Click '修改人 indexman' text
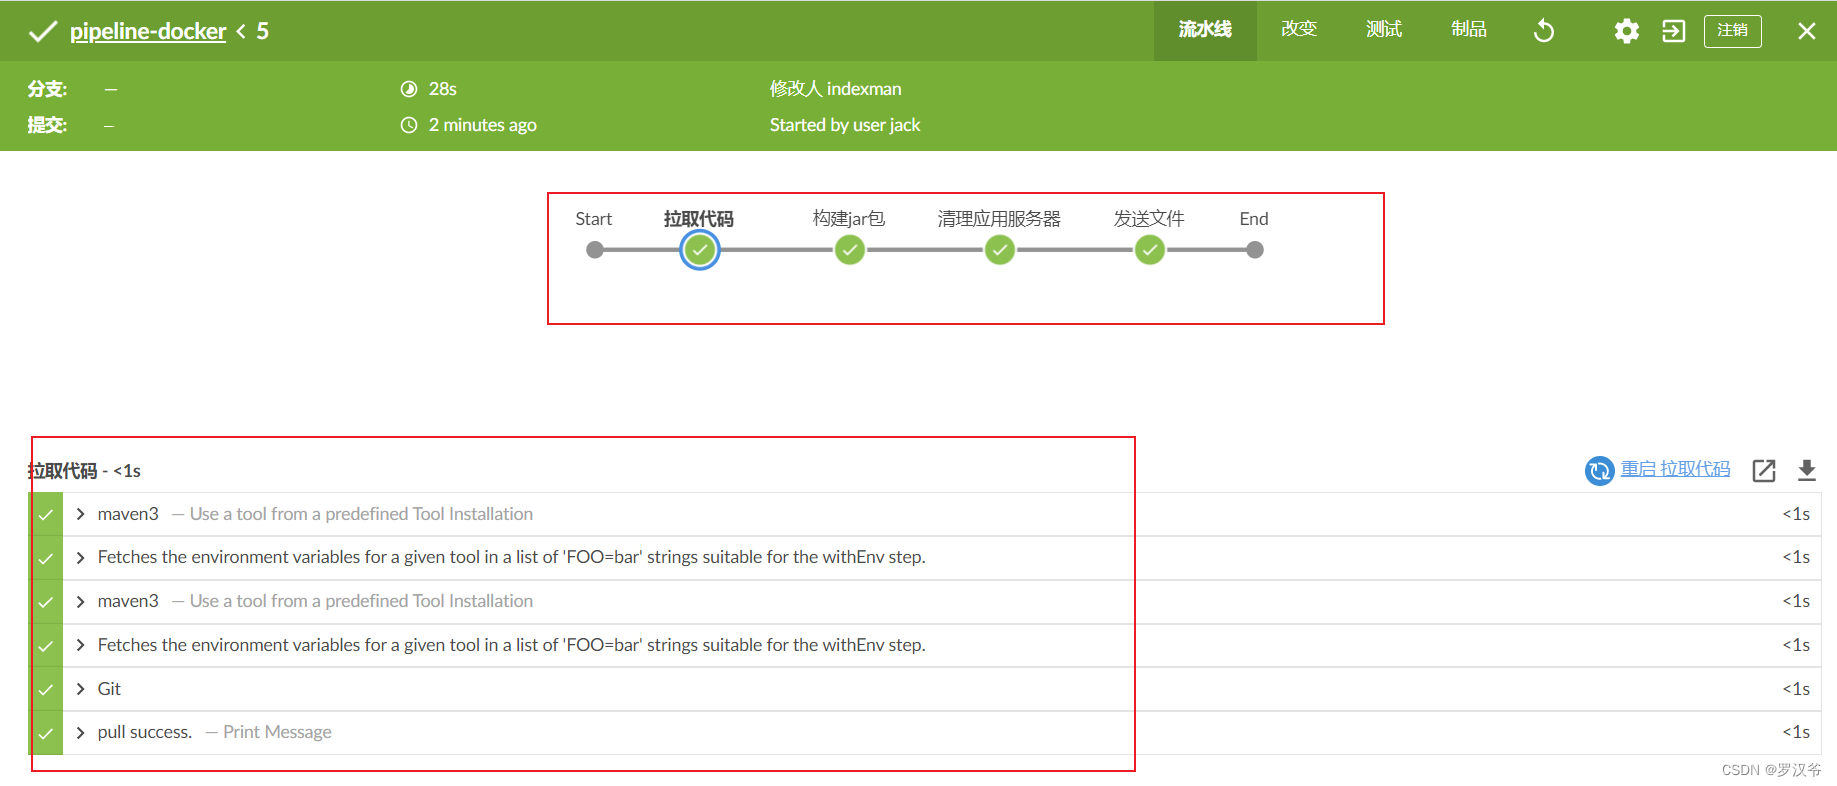The height and width of the screenshot is (786, 1837). (x=835, y=89)
